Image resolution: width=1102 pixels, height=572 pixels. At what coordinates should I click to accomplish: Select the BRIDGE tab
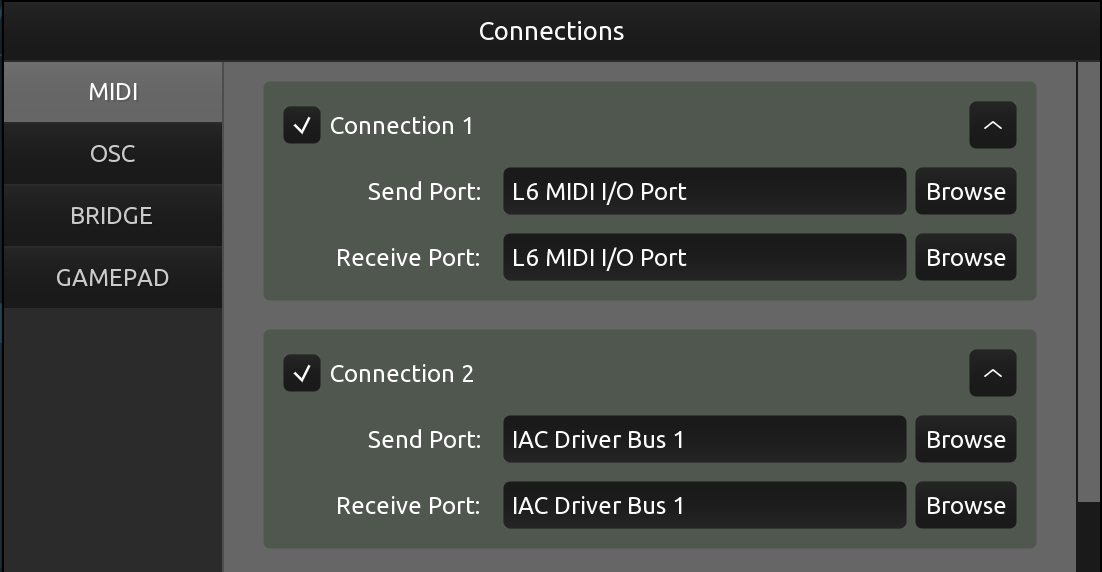113,216
